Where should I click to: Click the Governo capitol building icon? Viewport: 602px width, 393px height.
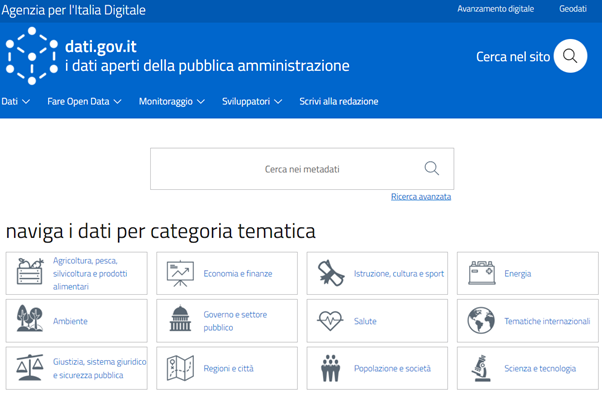180,319
